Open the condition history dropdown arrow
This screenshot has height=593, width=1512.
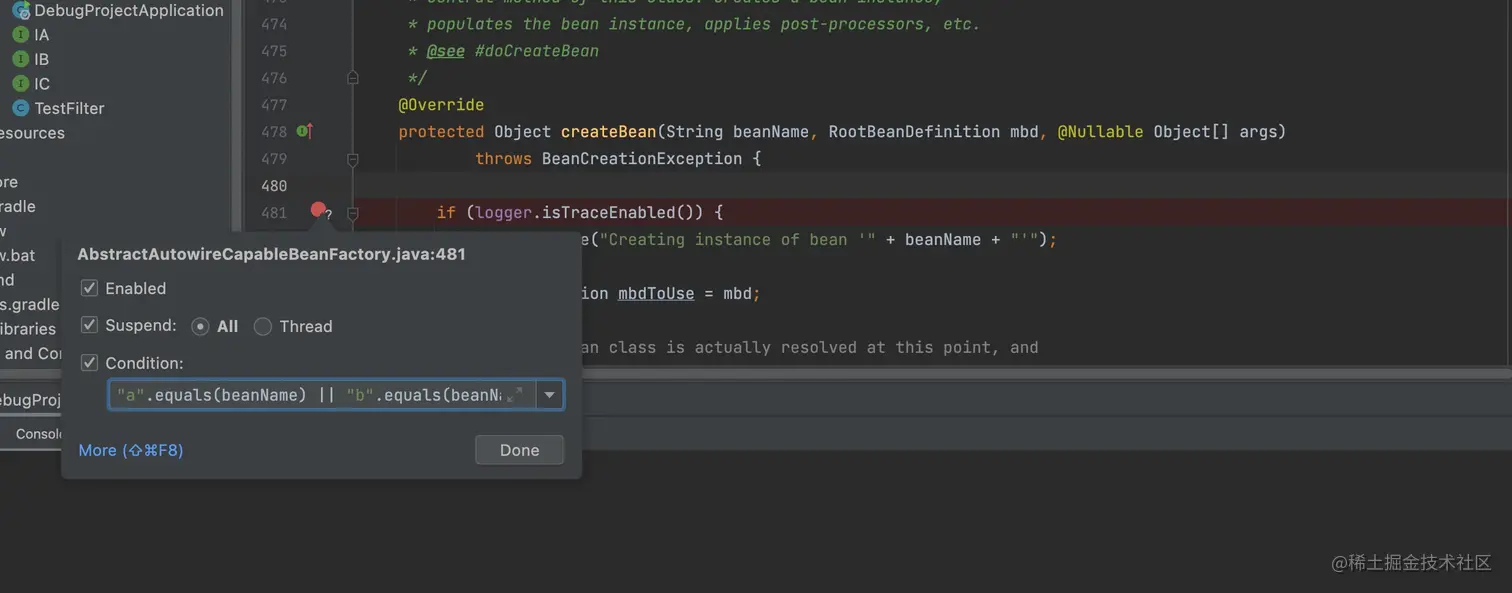click(549, 395)
